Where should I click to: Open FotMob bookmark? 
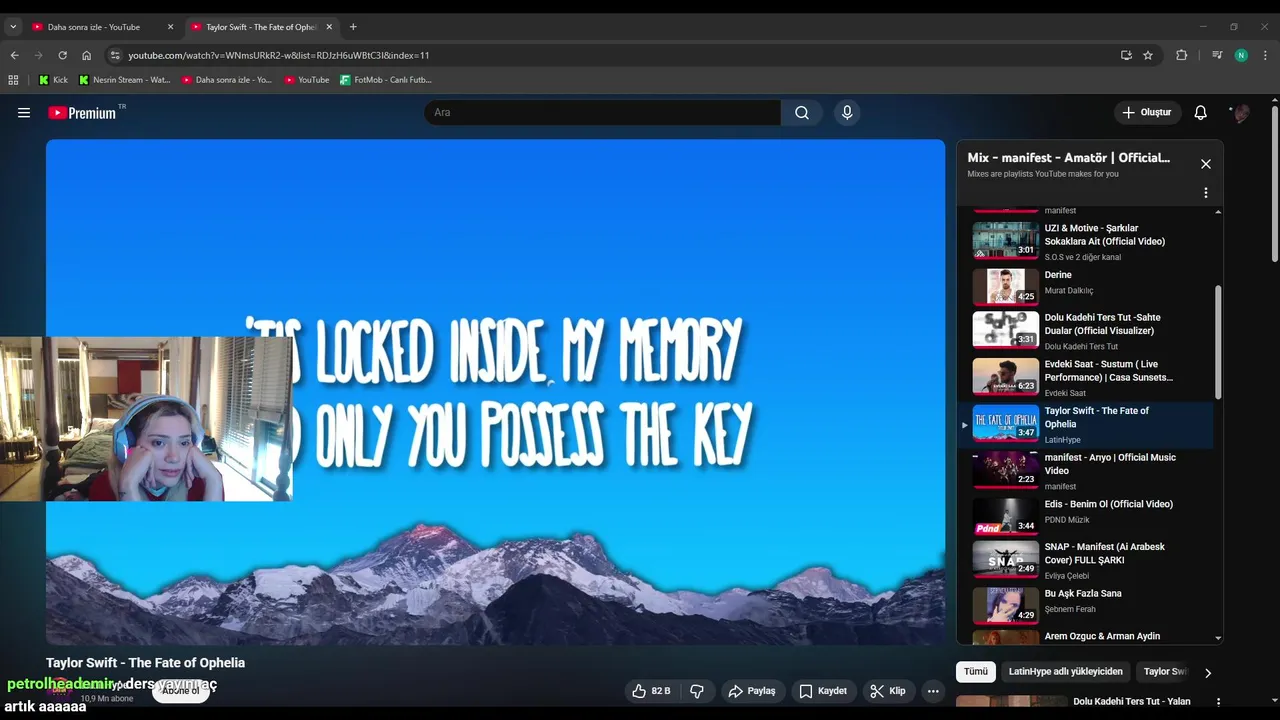386,79
